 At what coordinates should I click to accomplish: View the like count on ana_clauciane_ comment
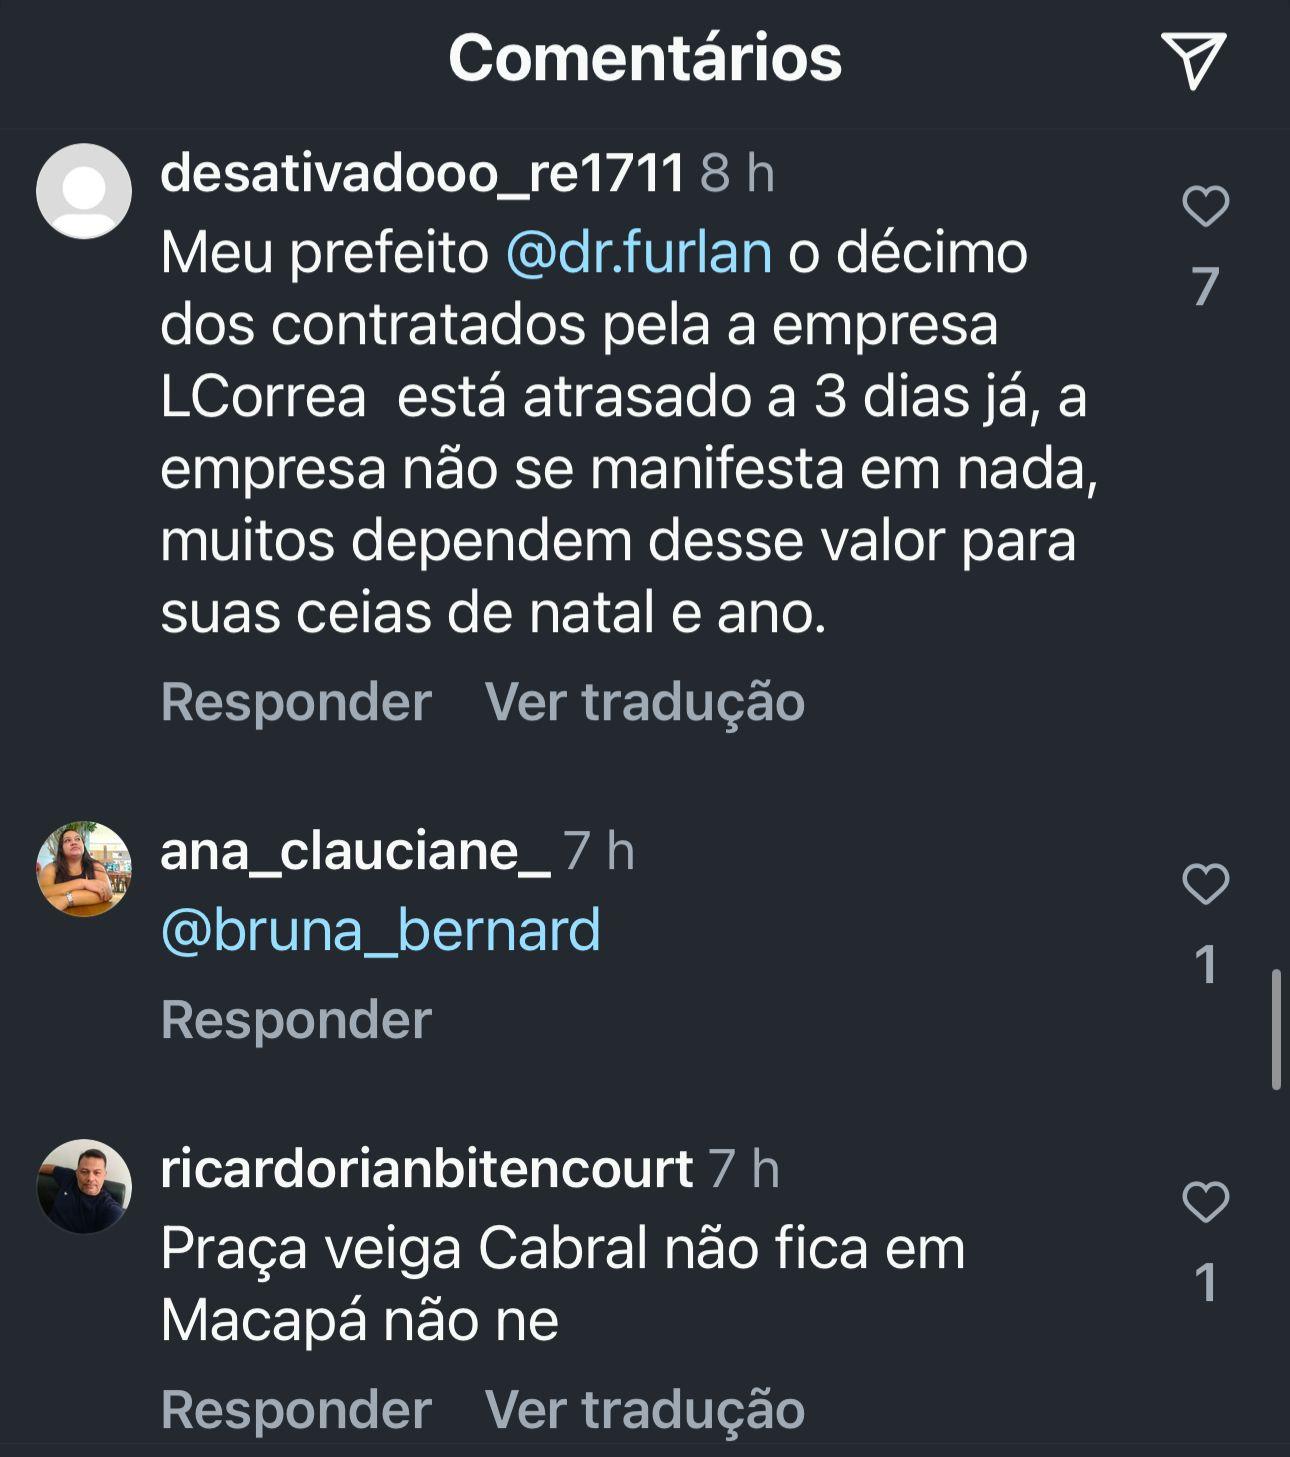click(1206, 964)
